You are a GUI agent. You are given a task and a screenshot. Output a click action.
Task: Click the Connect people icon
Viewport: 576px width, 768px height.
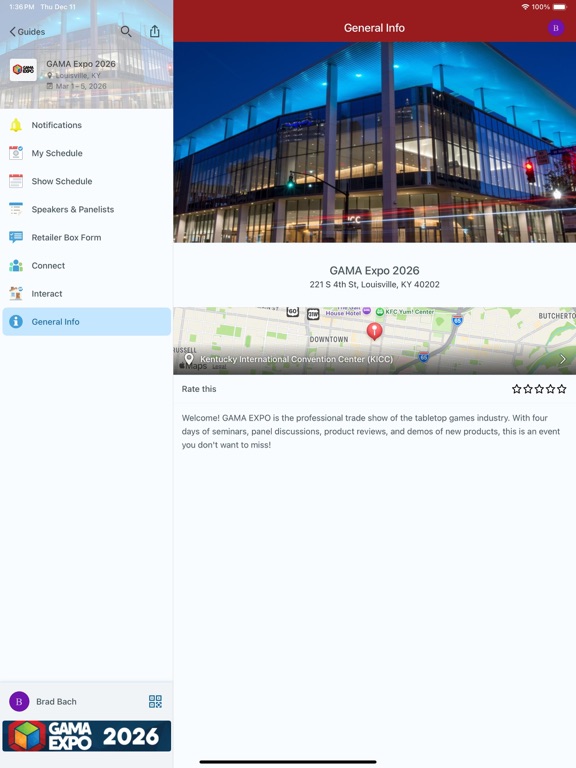(16, 265)
